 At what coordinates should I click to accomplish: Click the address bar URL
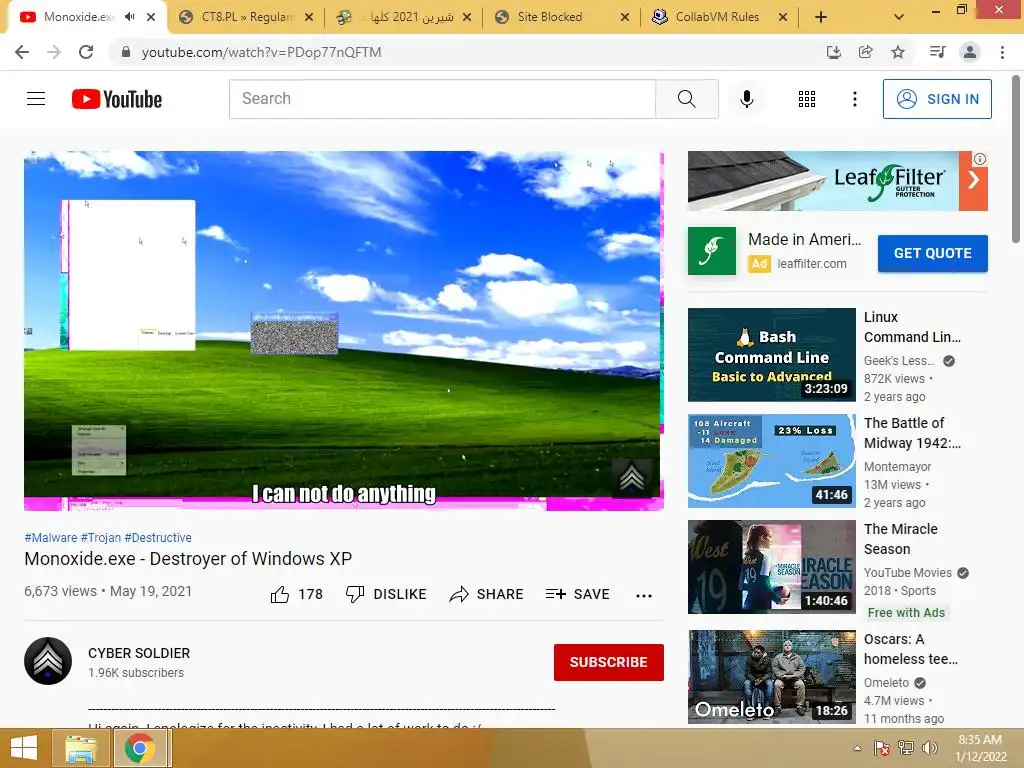[x=261, y=52]
